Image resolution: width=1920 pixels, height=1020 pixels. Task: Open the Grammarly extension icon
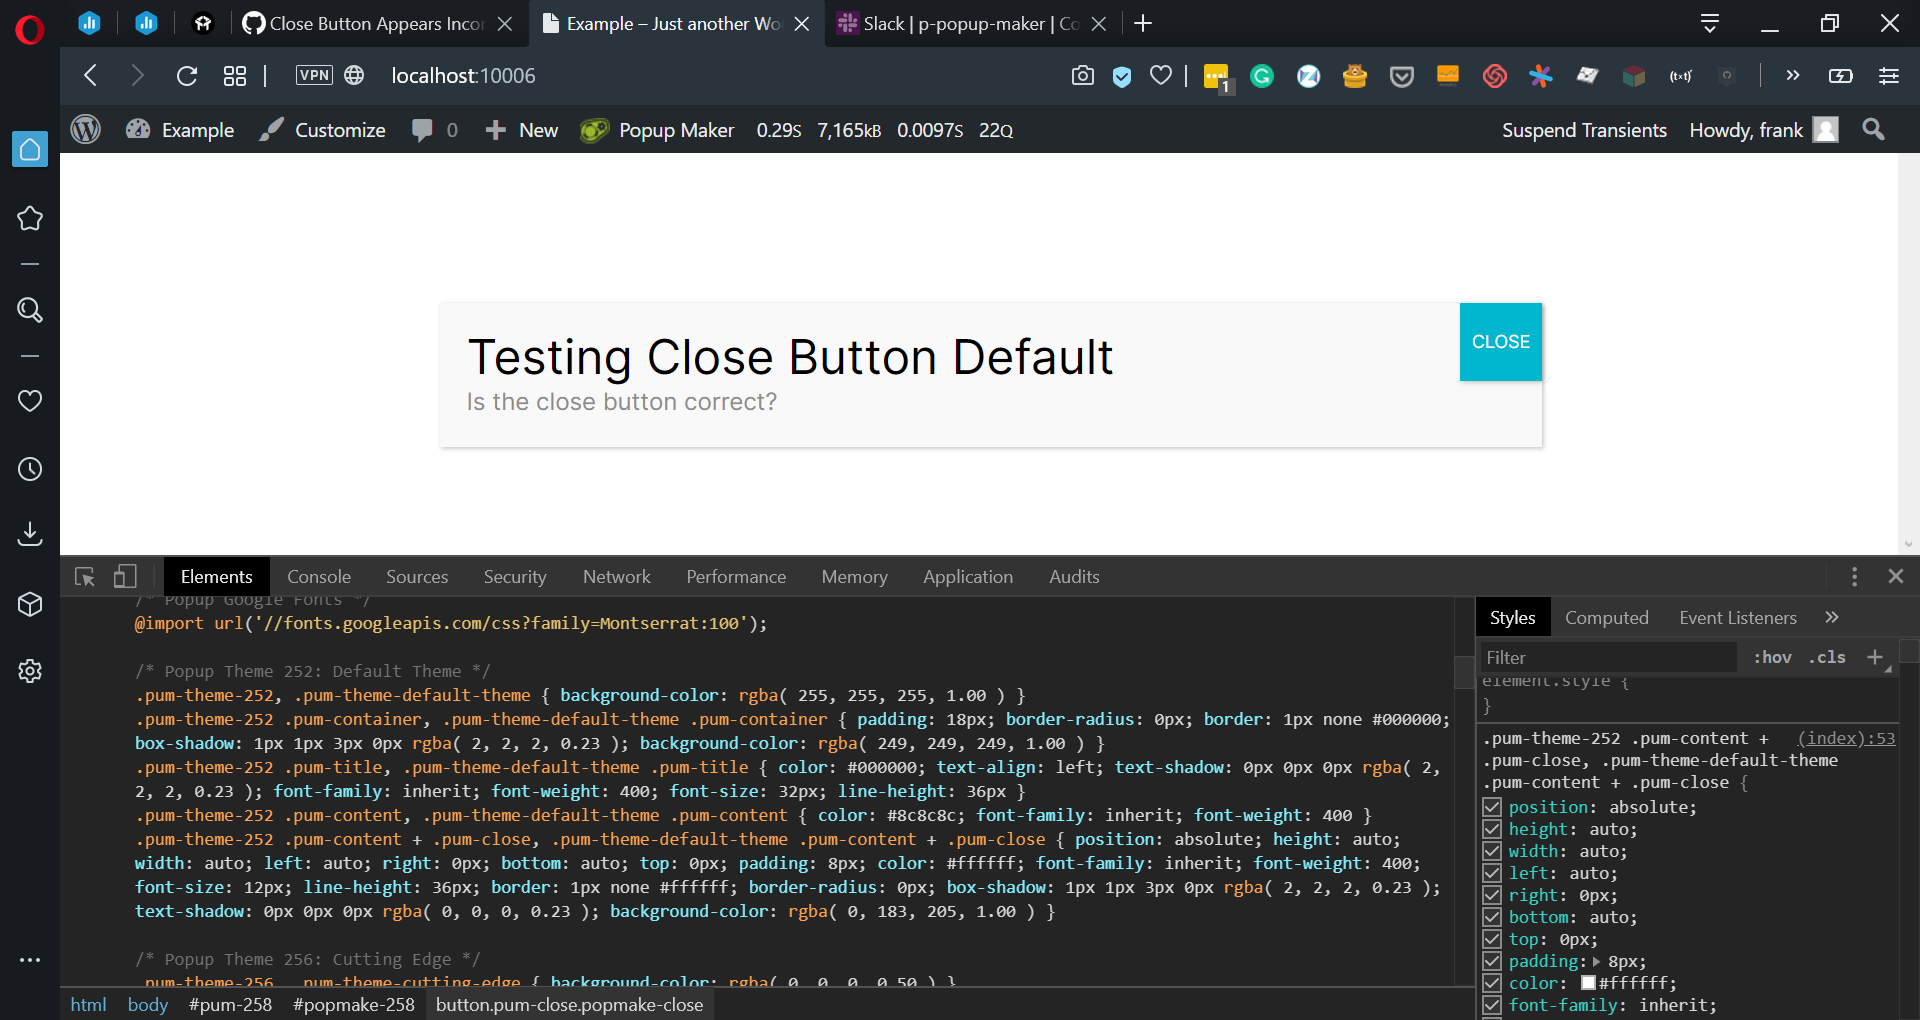(1262, 75)
